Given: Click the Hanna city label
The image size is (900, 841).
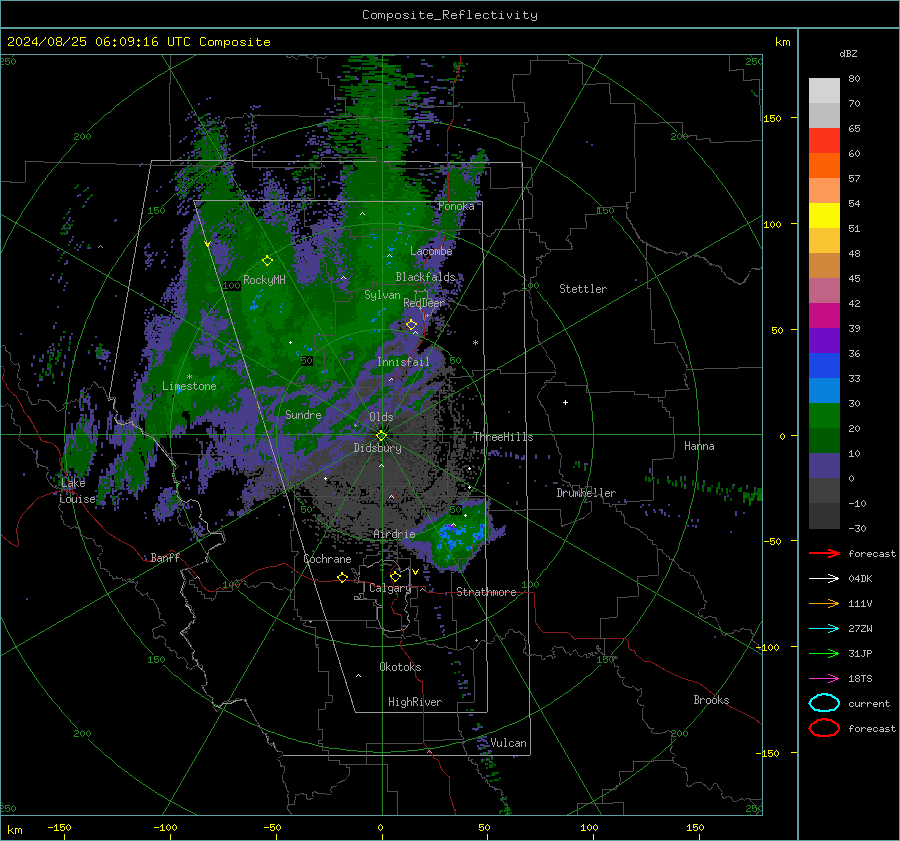Looking at the screenshot, I should (699, 445).
